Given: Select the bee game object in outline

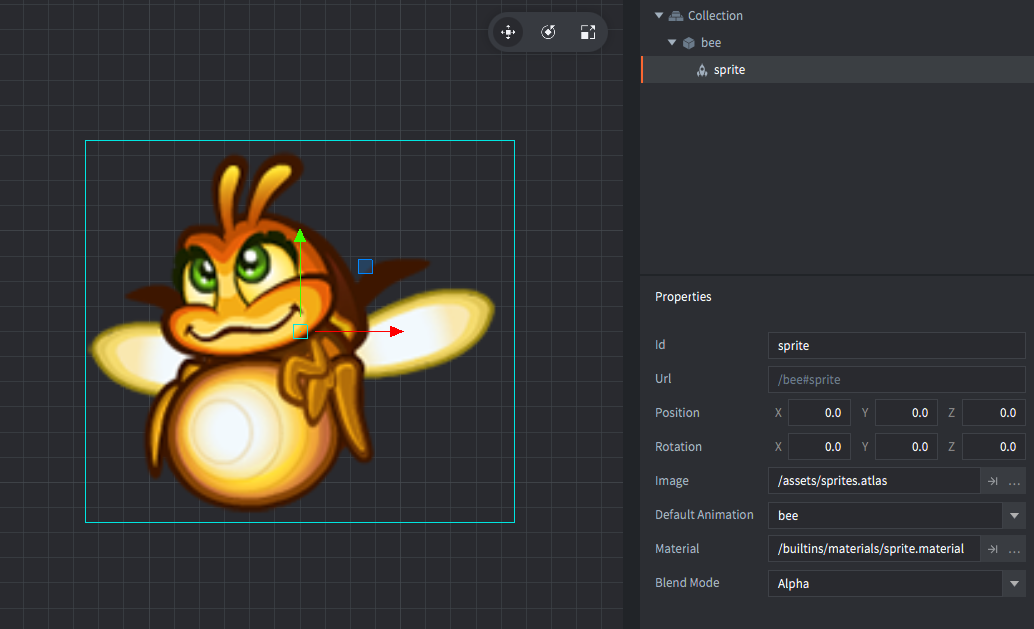Looking at the screenshot, I should pyautogui.click(x=710, y=43).
